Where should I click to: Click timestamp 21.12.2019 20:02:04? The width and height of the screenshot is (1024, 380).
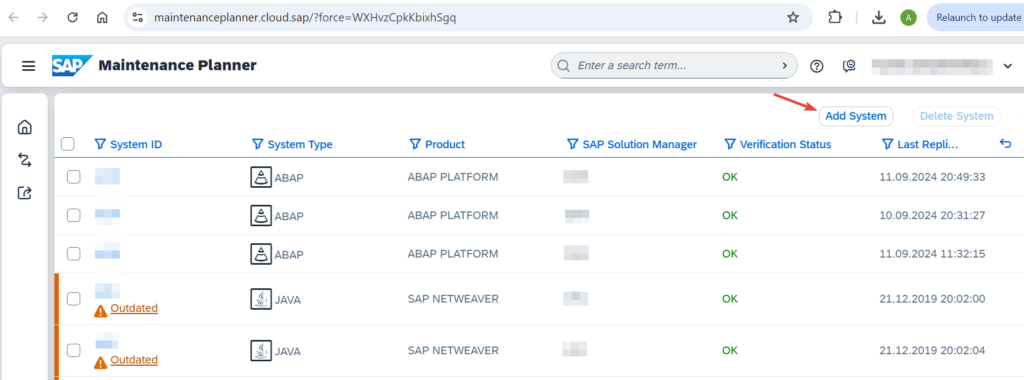click(932, 351)
